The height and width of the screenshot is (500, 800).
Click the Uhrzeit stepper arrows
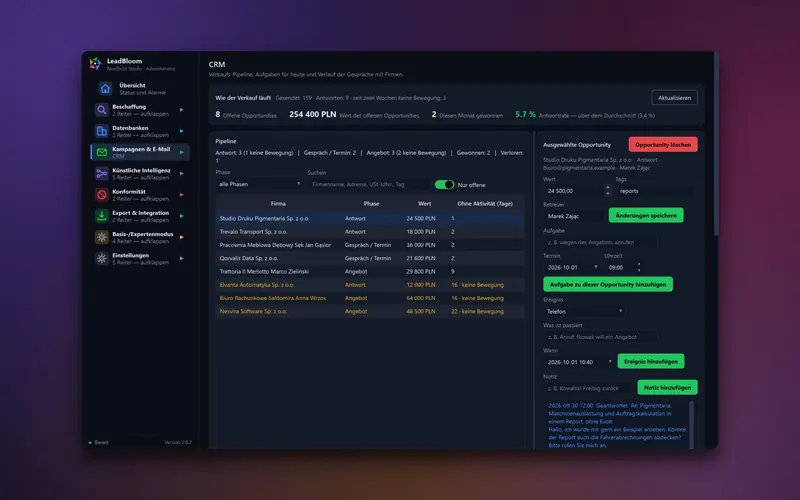pos(639,267)
